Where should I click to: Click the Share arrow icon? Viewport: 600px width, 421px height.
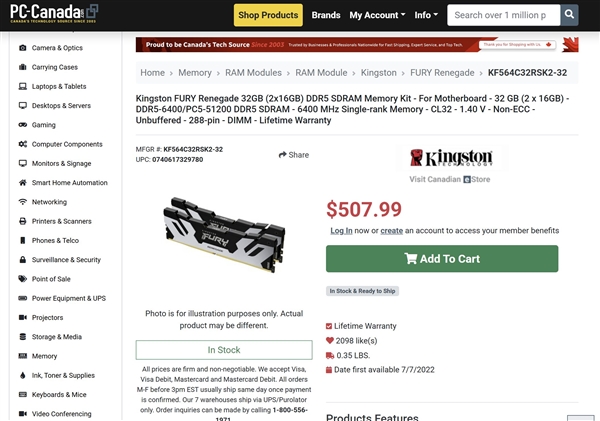click(x=282, y=155)
